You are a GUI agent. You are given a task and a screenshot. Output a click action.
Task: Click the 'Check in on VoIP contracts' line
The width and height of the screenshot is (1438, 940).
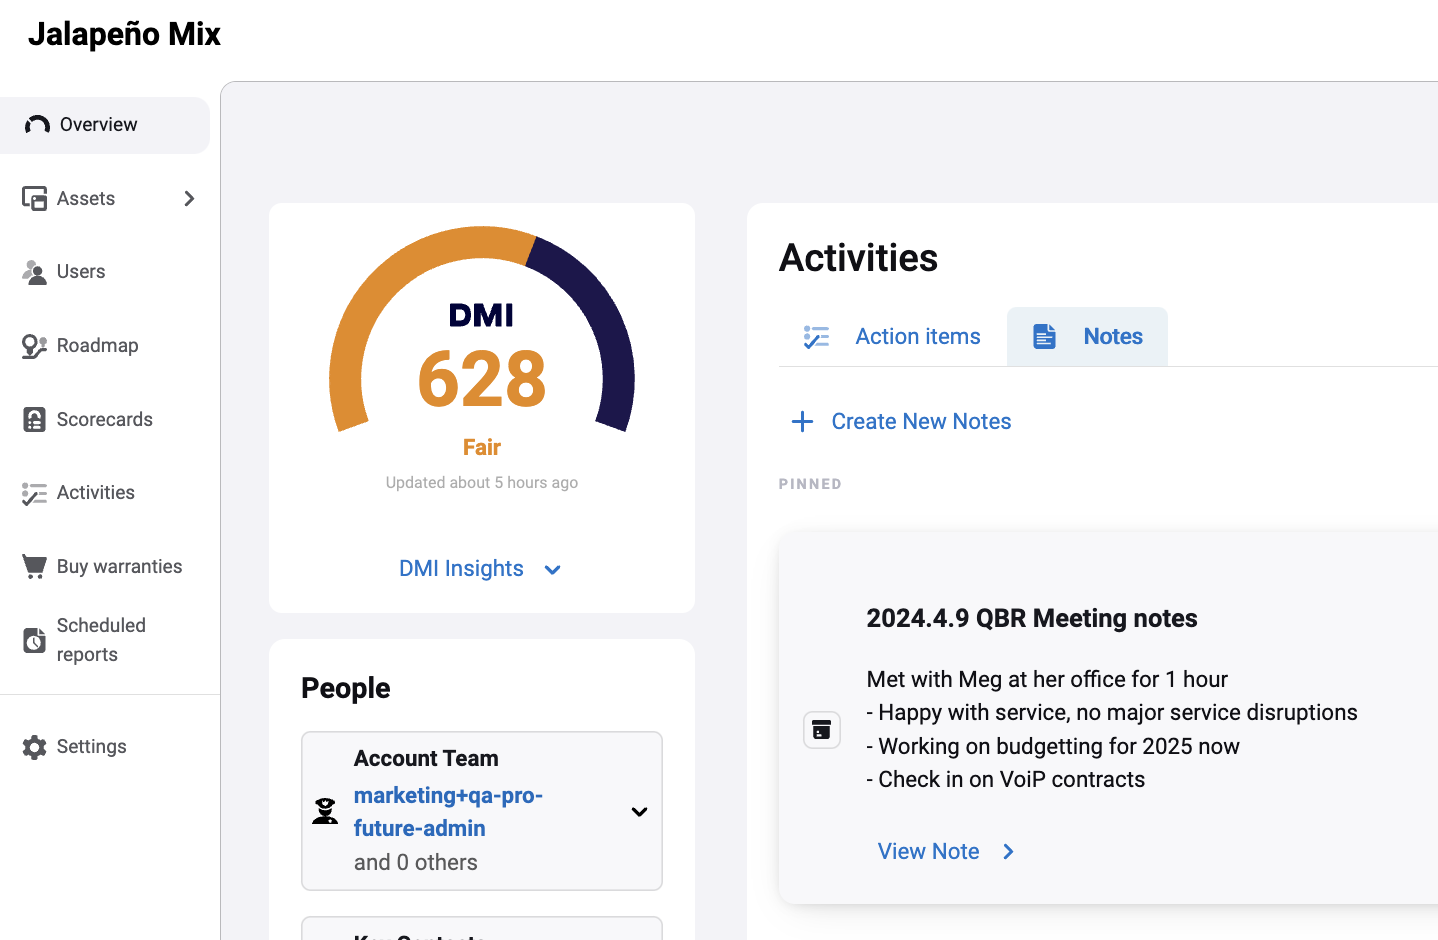(x=1006, y=780)
